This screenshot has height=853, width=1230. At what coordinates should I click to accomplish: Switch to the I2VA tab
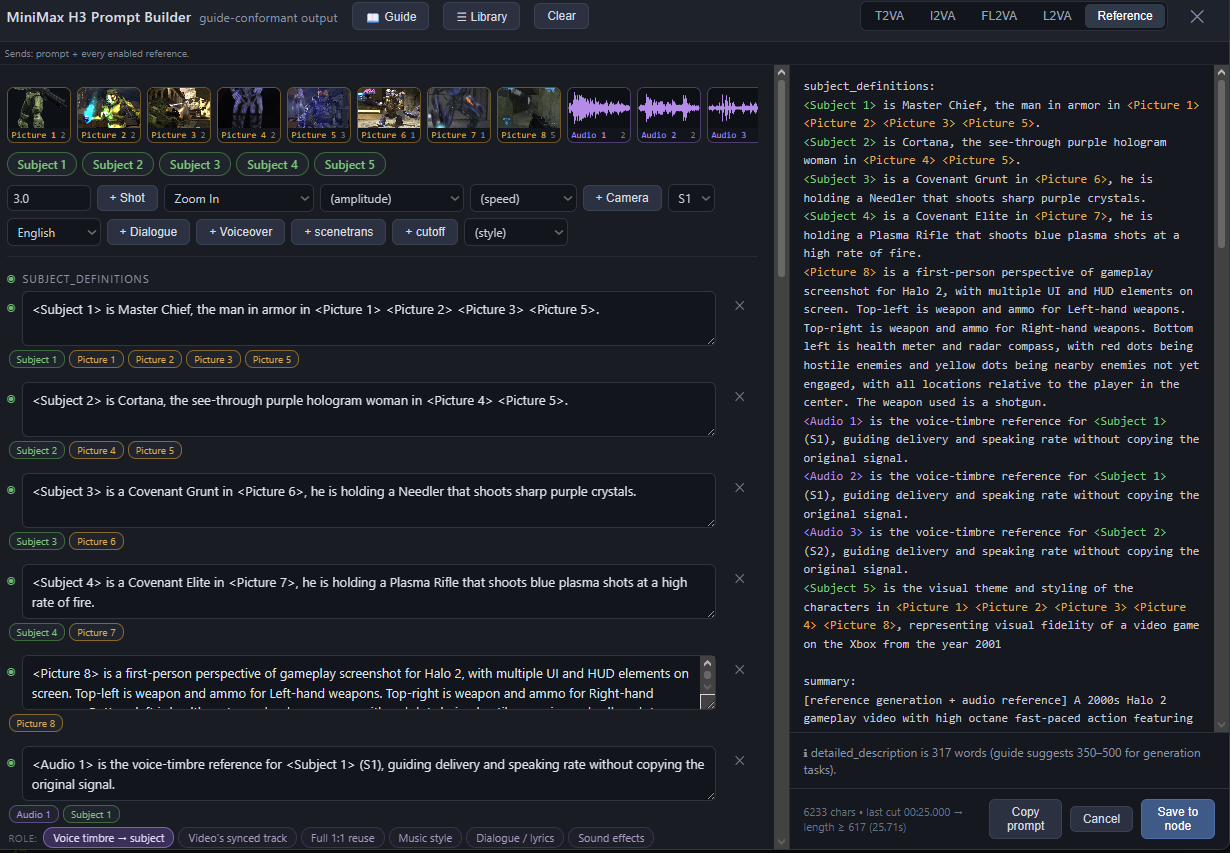click(x=943, y=16)
